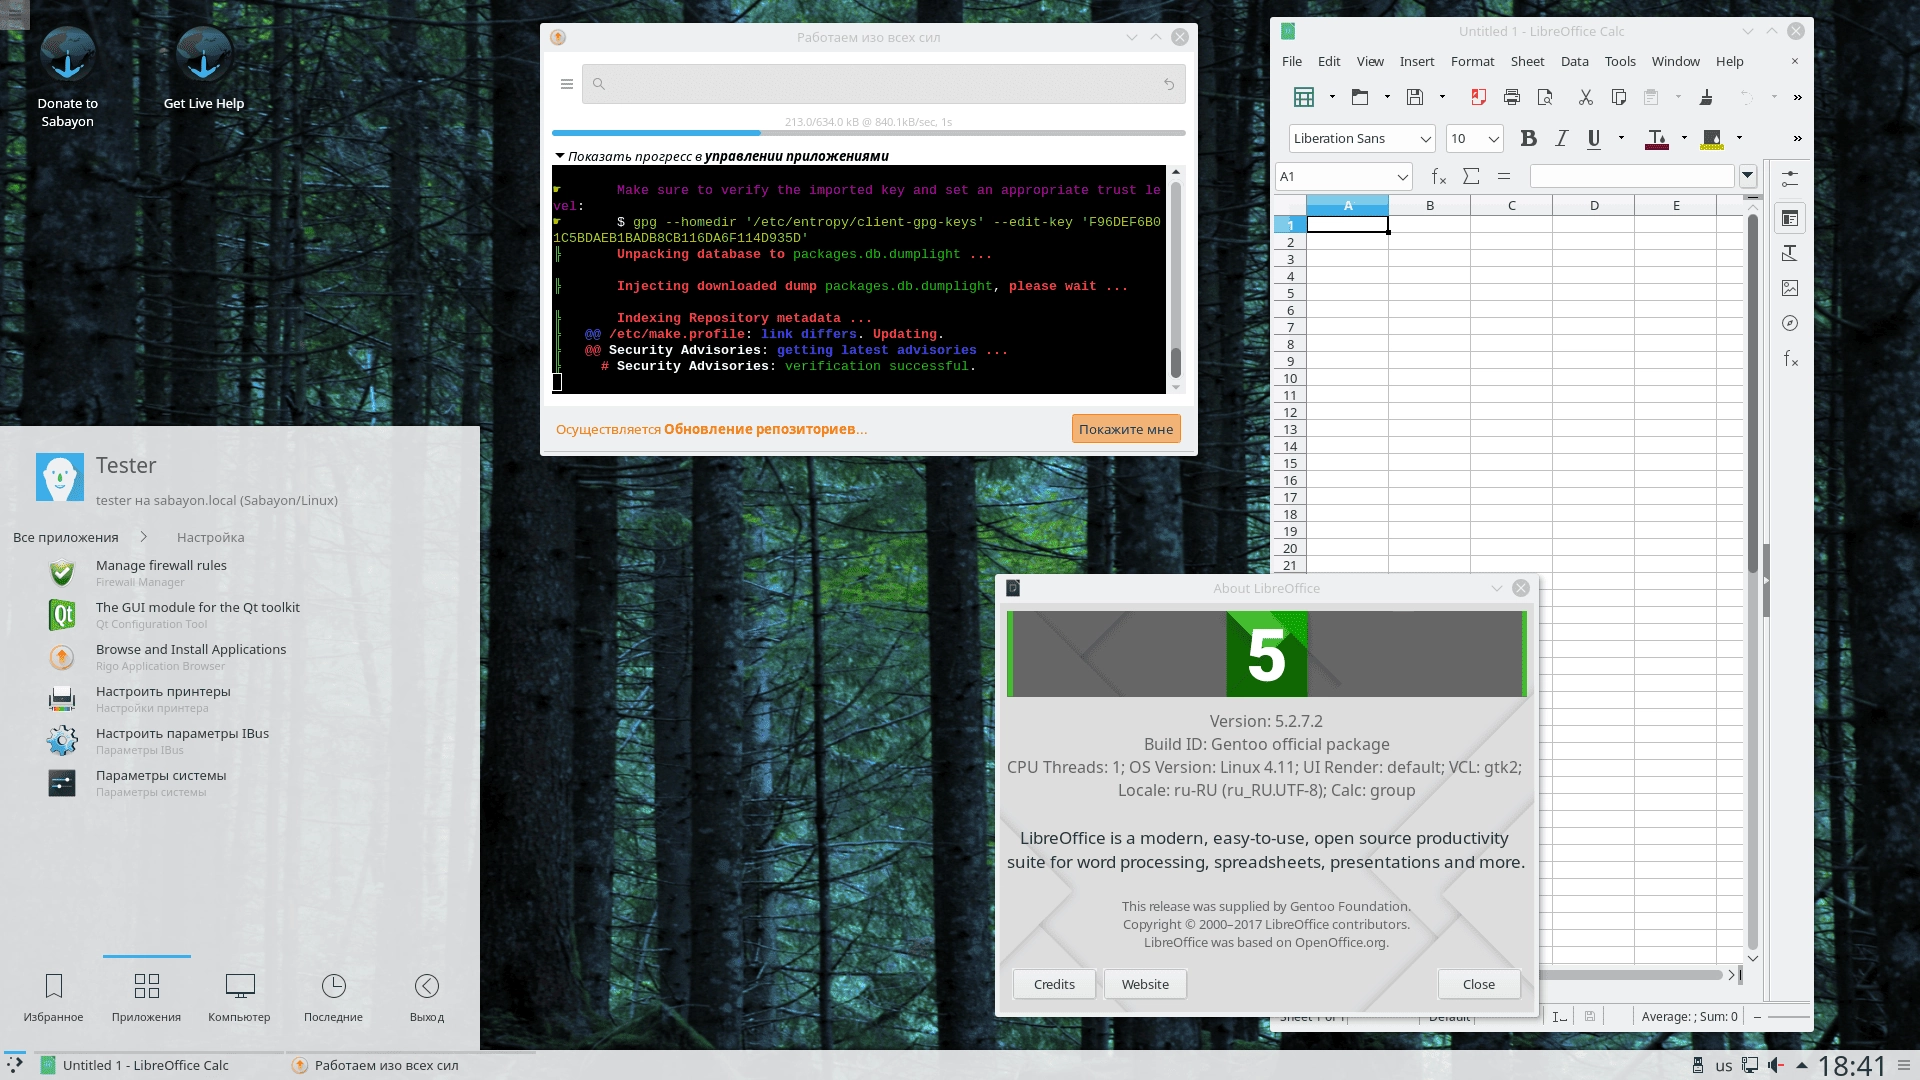Open the Styles deck in Calc sidebar
The width and height of the screenshot is (1920, 1080).
tap(1790, 253)
